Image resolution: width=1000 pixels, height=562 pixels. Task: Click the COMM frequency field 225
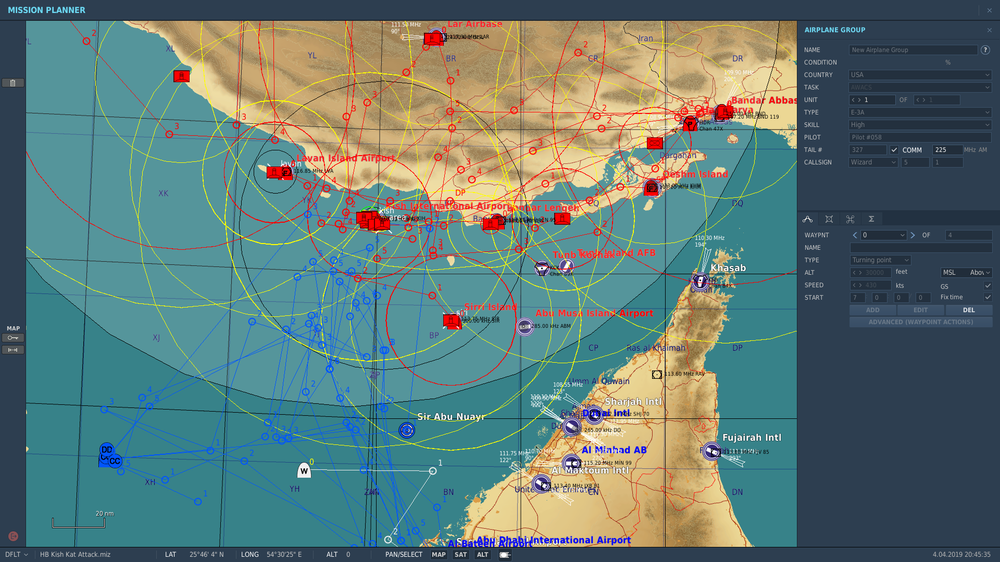tap(948, 150)
